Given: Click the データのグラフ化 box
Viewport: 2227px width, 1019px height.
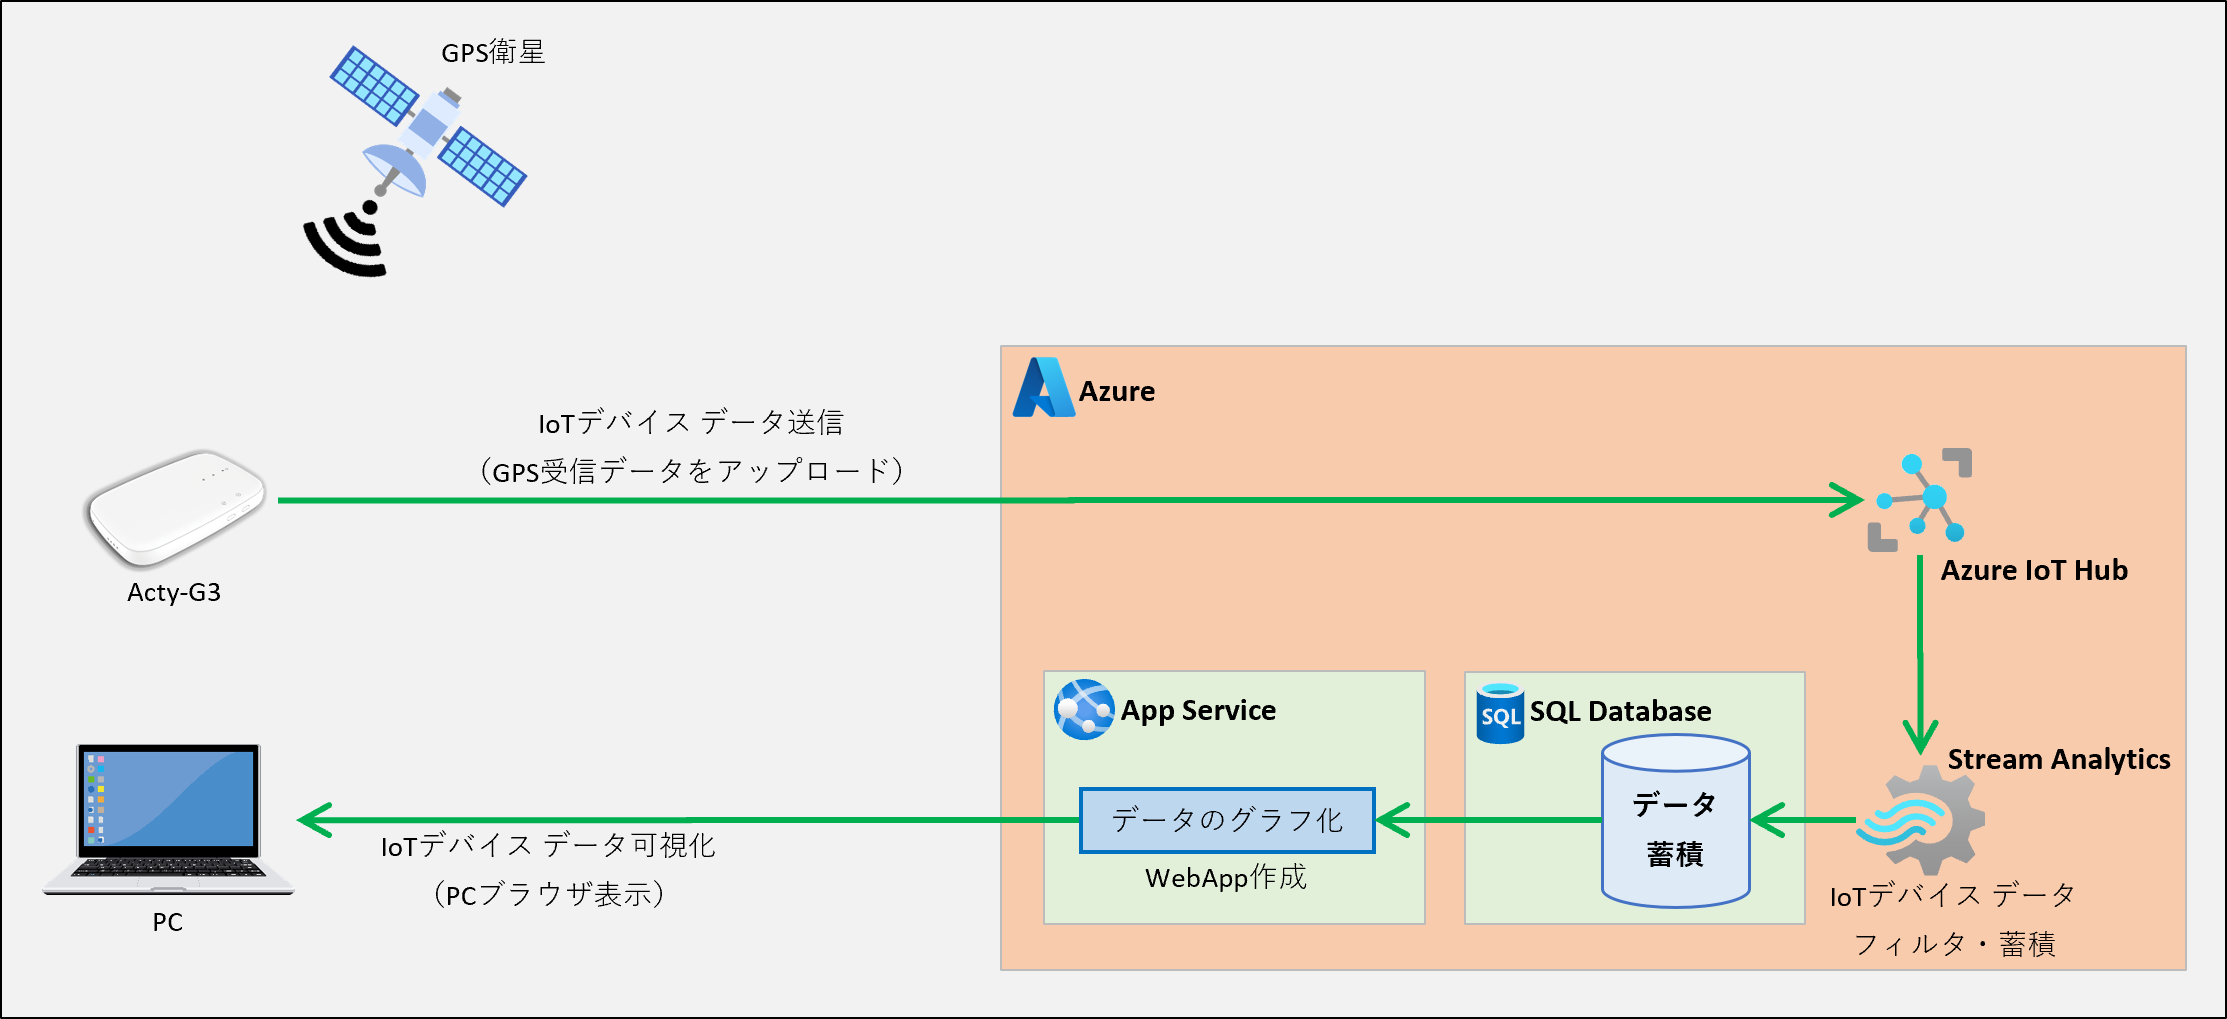Looking at the screenshot, I should tap(1227, 820).
